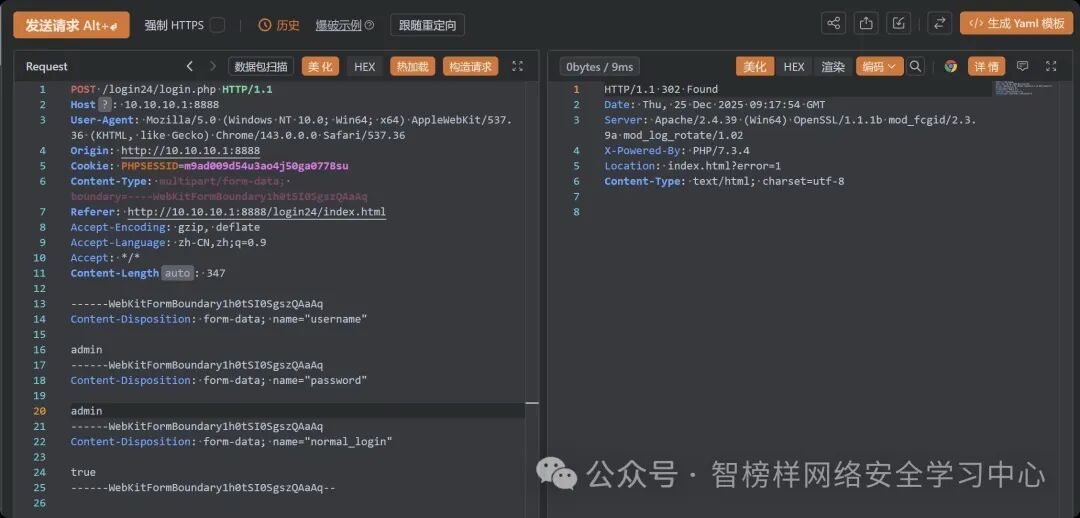Click the response Content-Type text/html line

coord(725,181)
